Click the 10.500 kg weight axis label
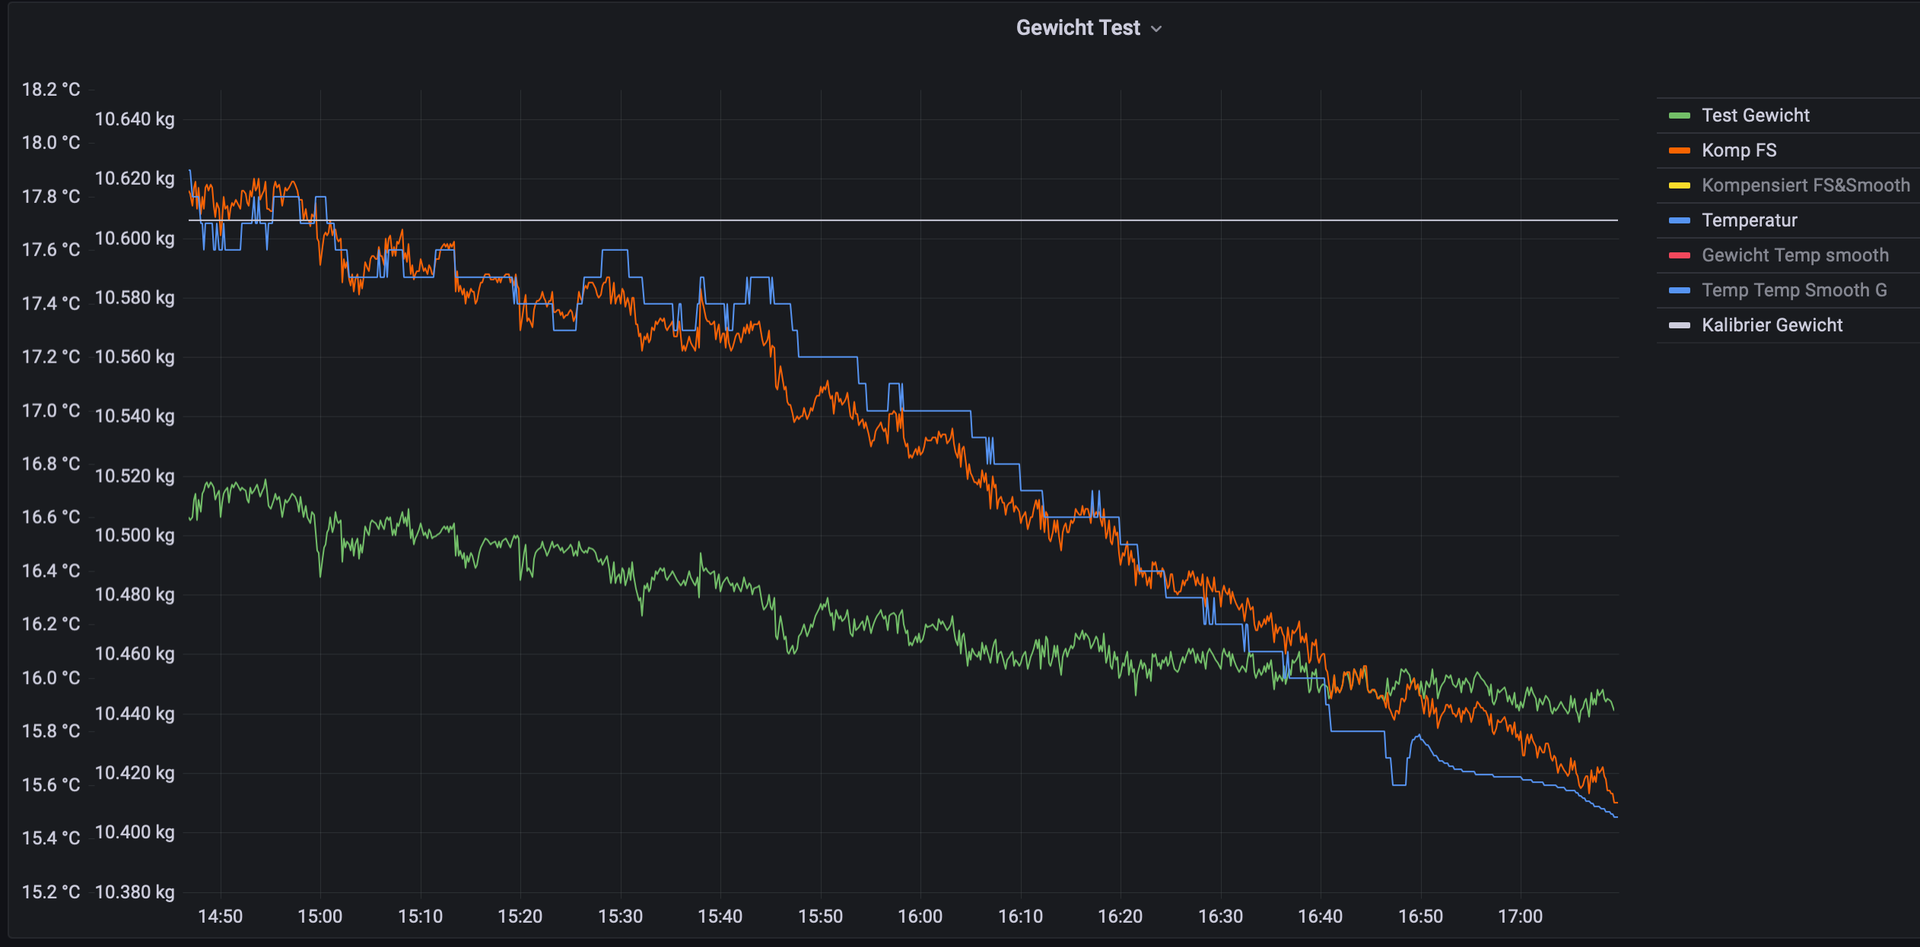This screenshot has height=947, width=1920. (134, 535)
